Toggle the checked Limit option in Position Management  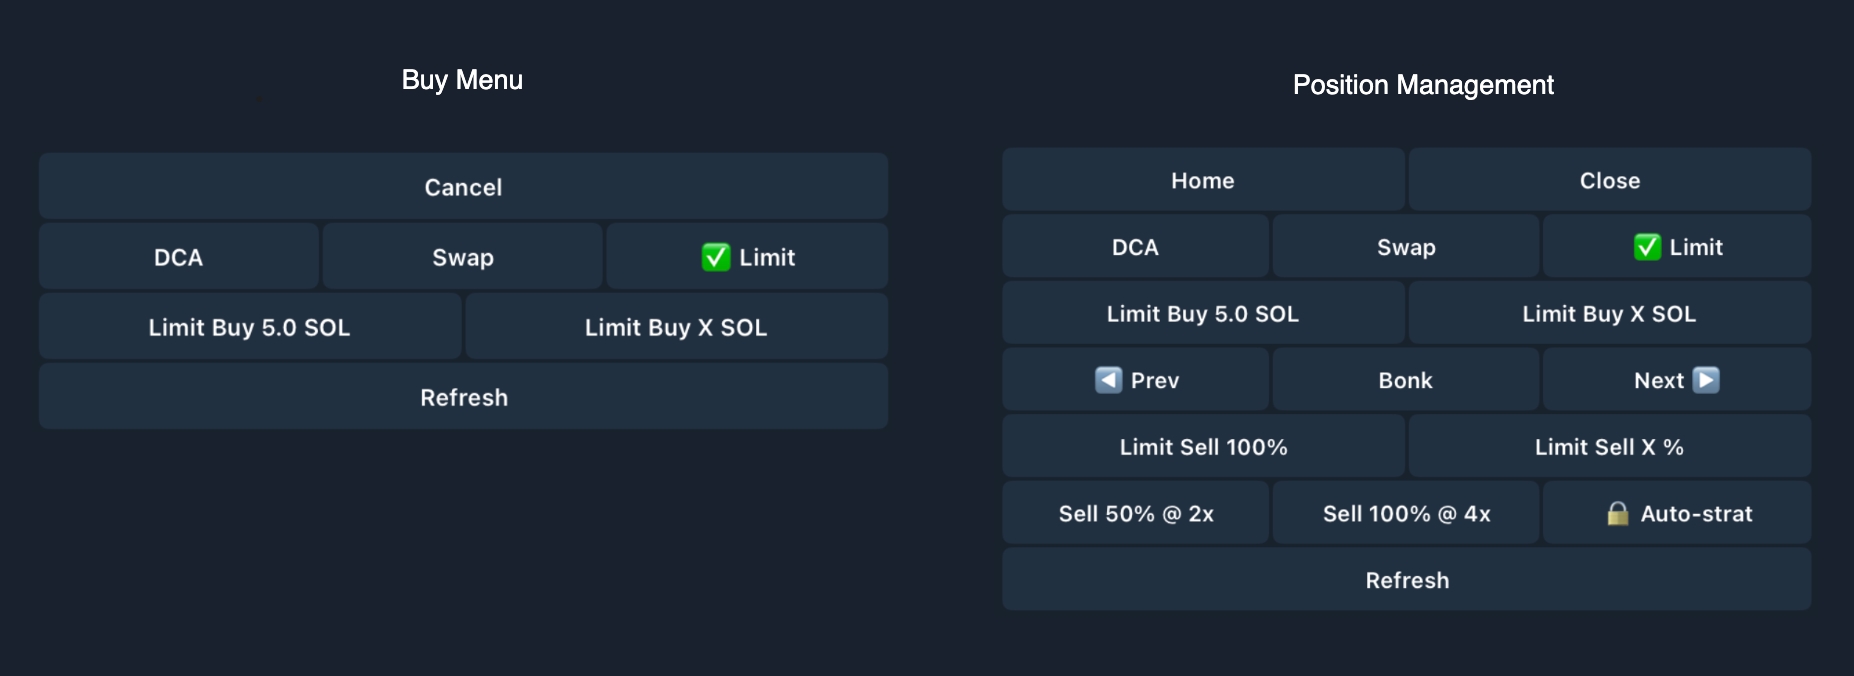[x=1677, y=247]
